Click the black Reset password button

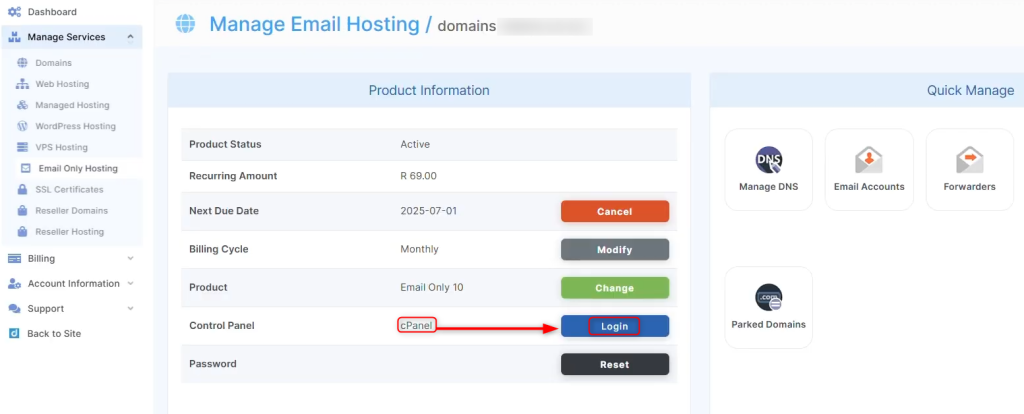615,364
